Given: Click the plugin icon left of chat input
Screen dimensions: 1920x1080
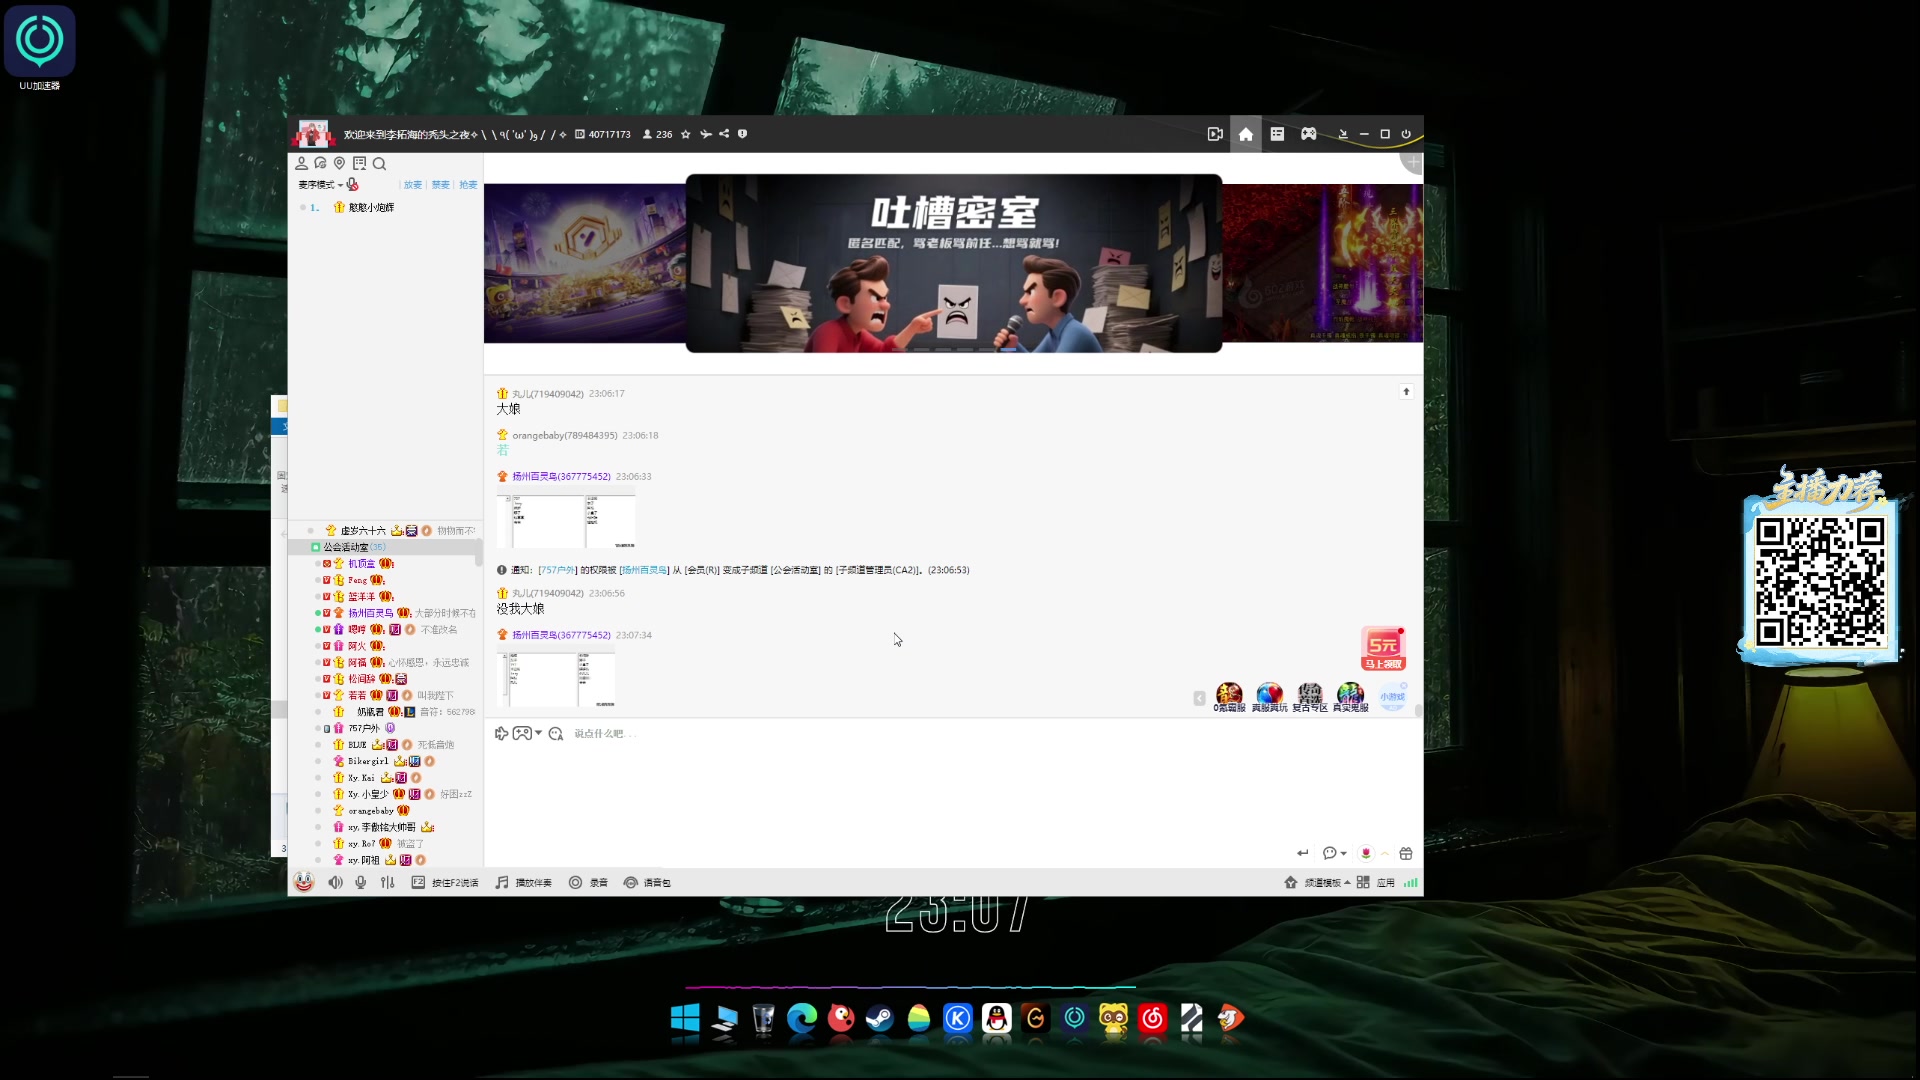Looking at the screenshot, I should [501, 734].
